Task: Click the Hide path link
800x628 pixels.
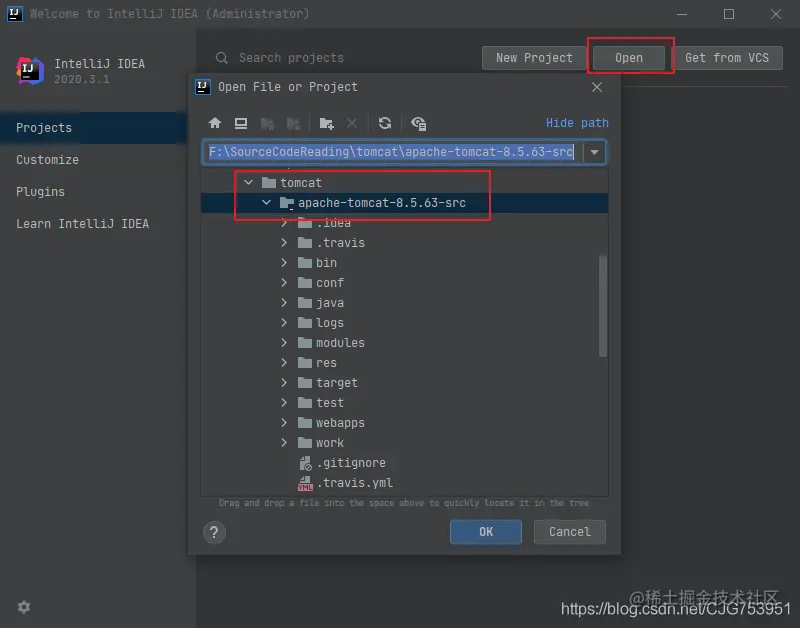Action: click(x=577, y=123)
